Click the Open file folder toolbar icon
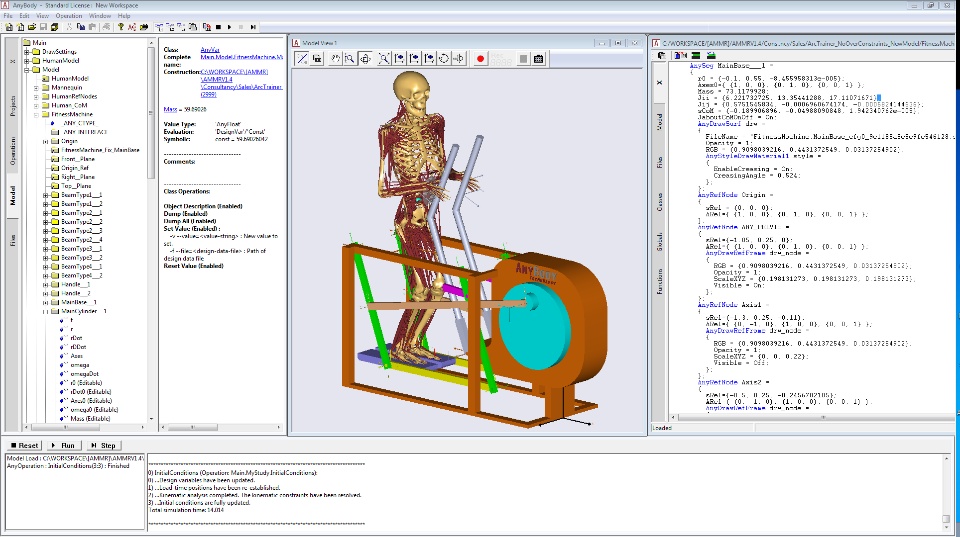The image size is (960, 537). [31, 27]
